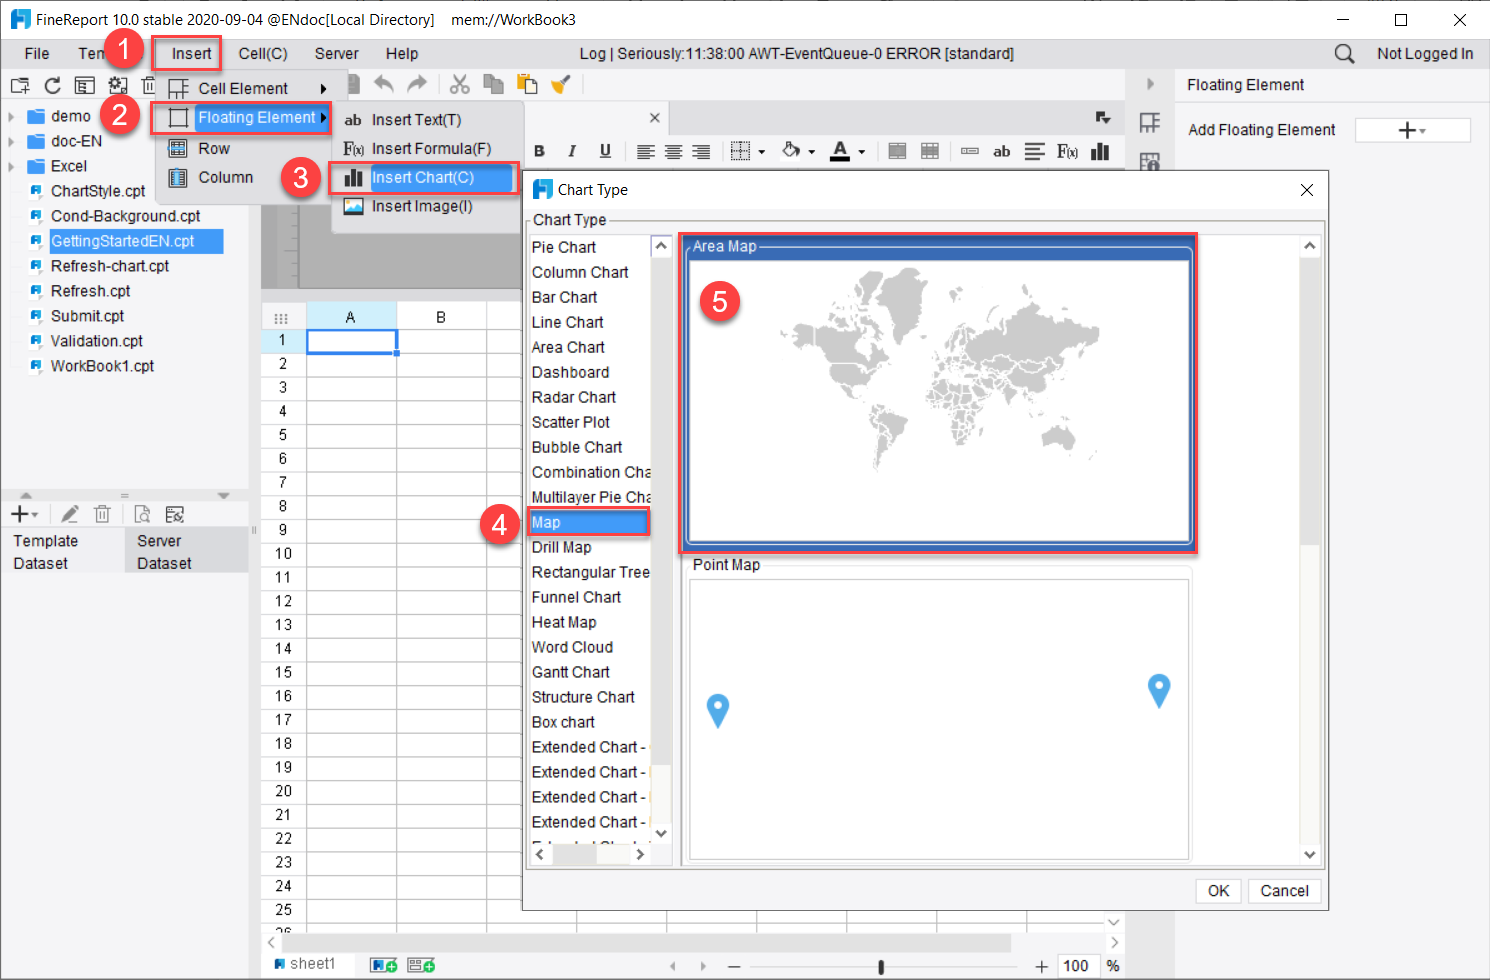Insert a chart via the bar chart toolbar icon

tap(1101, 151)
